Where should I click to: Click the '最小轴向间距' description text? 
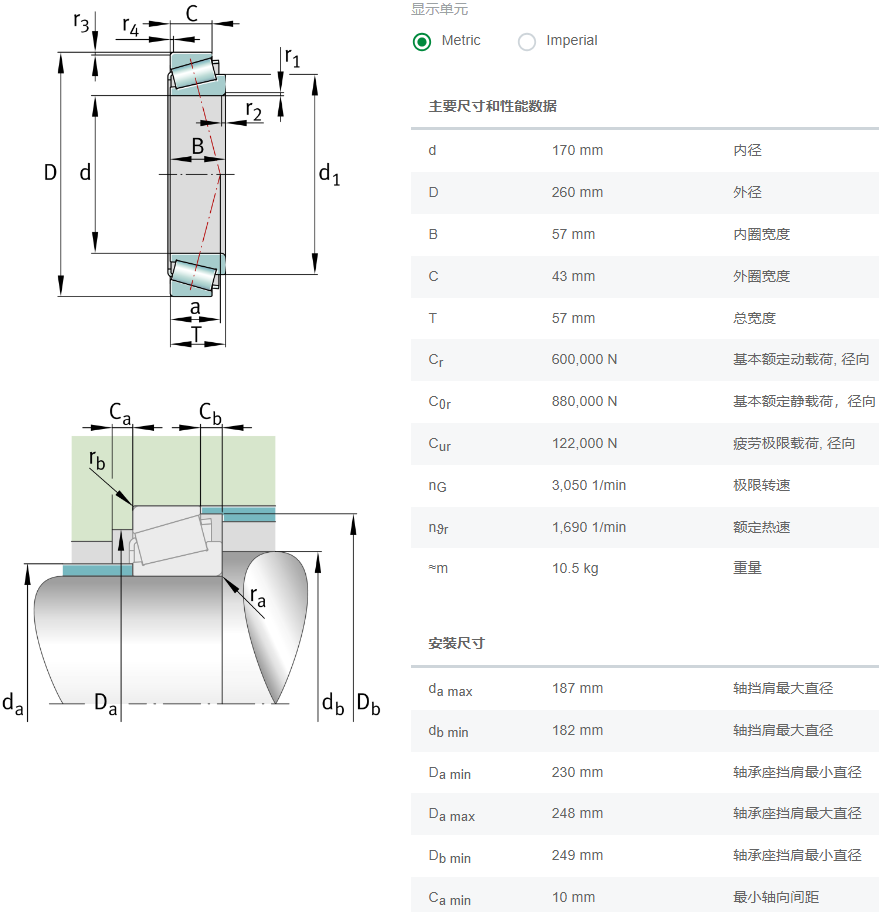tap(775, 897)
